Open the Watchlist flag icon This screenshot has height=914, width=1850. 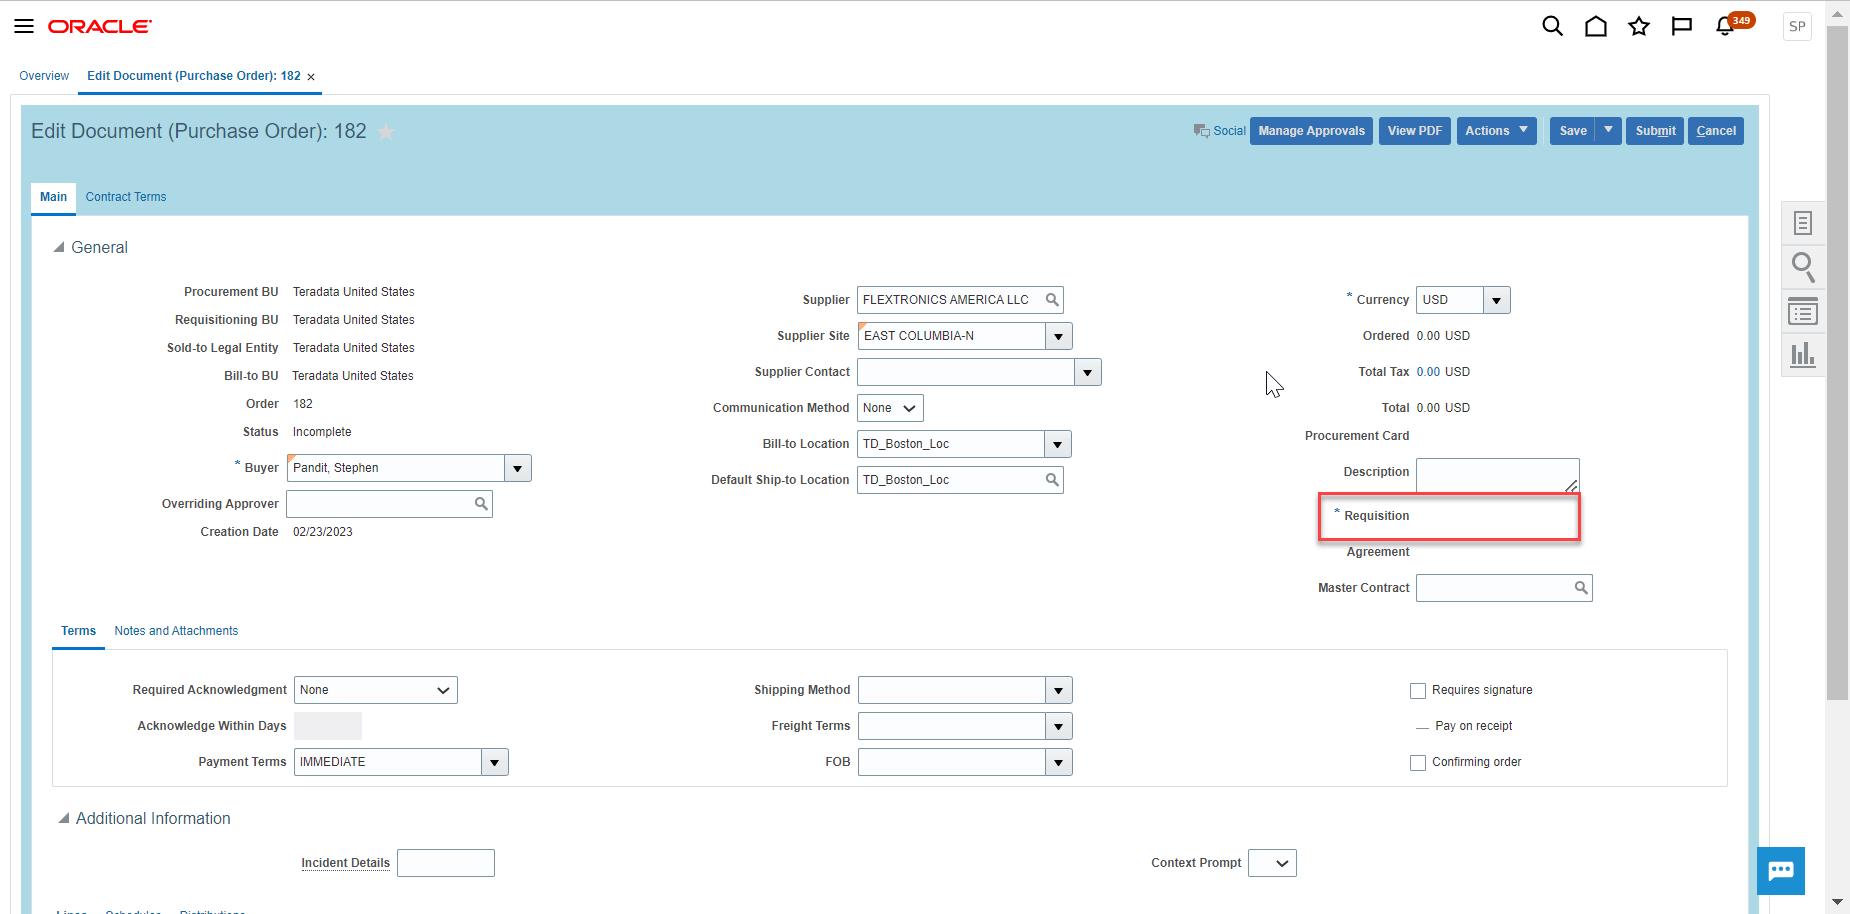(1682, 27)
